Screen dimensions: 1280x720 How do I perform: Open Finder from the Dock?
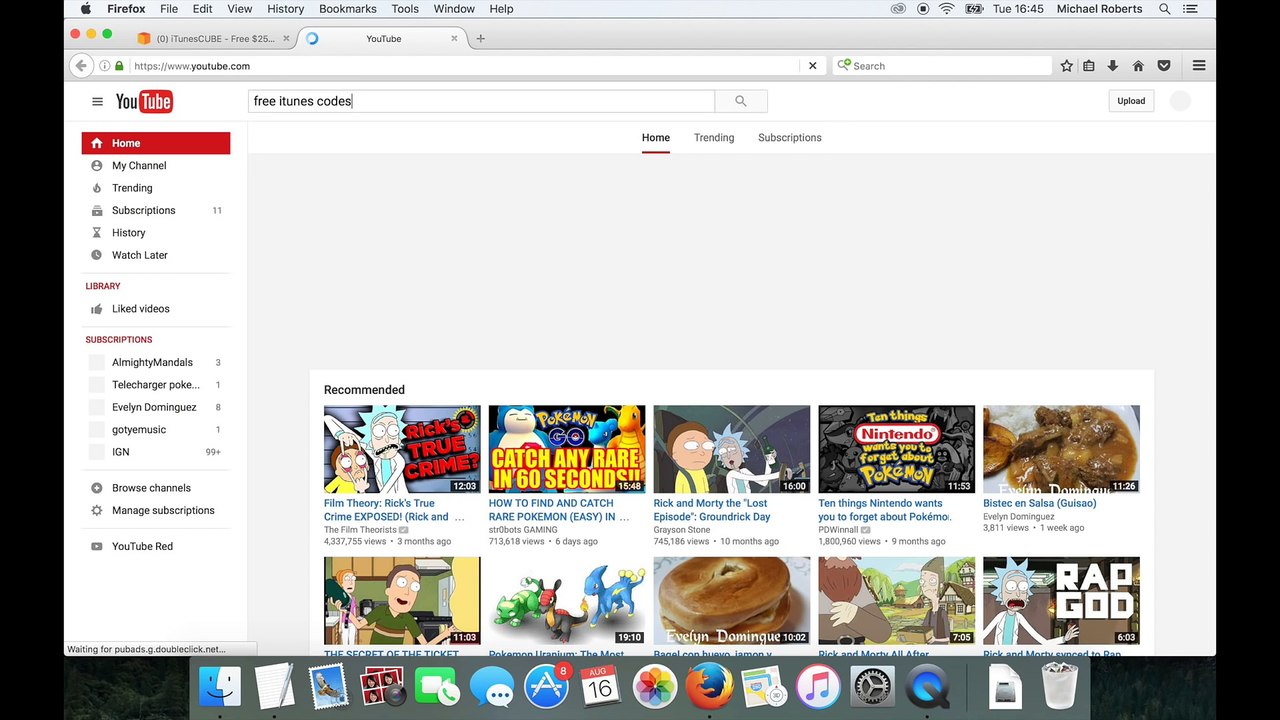(220, 687)
